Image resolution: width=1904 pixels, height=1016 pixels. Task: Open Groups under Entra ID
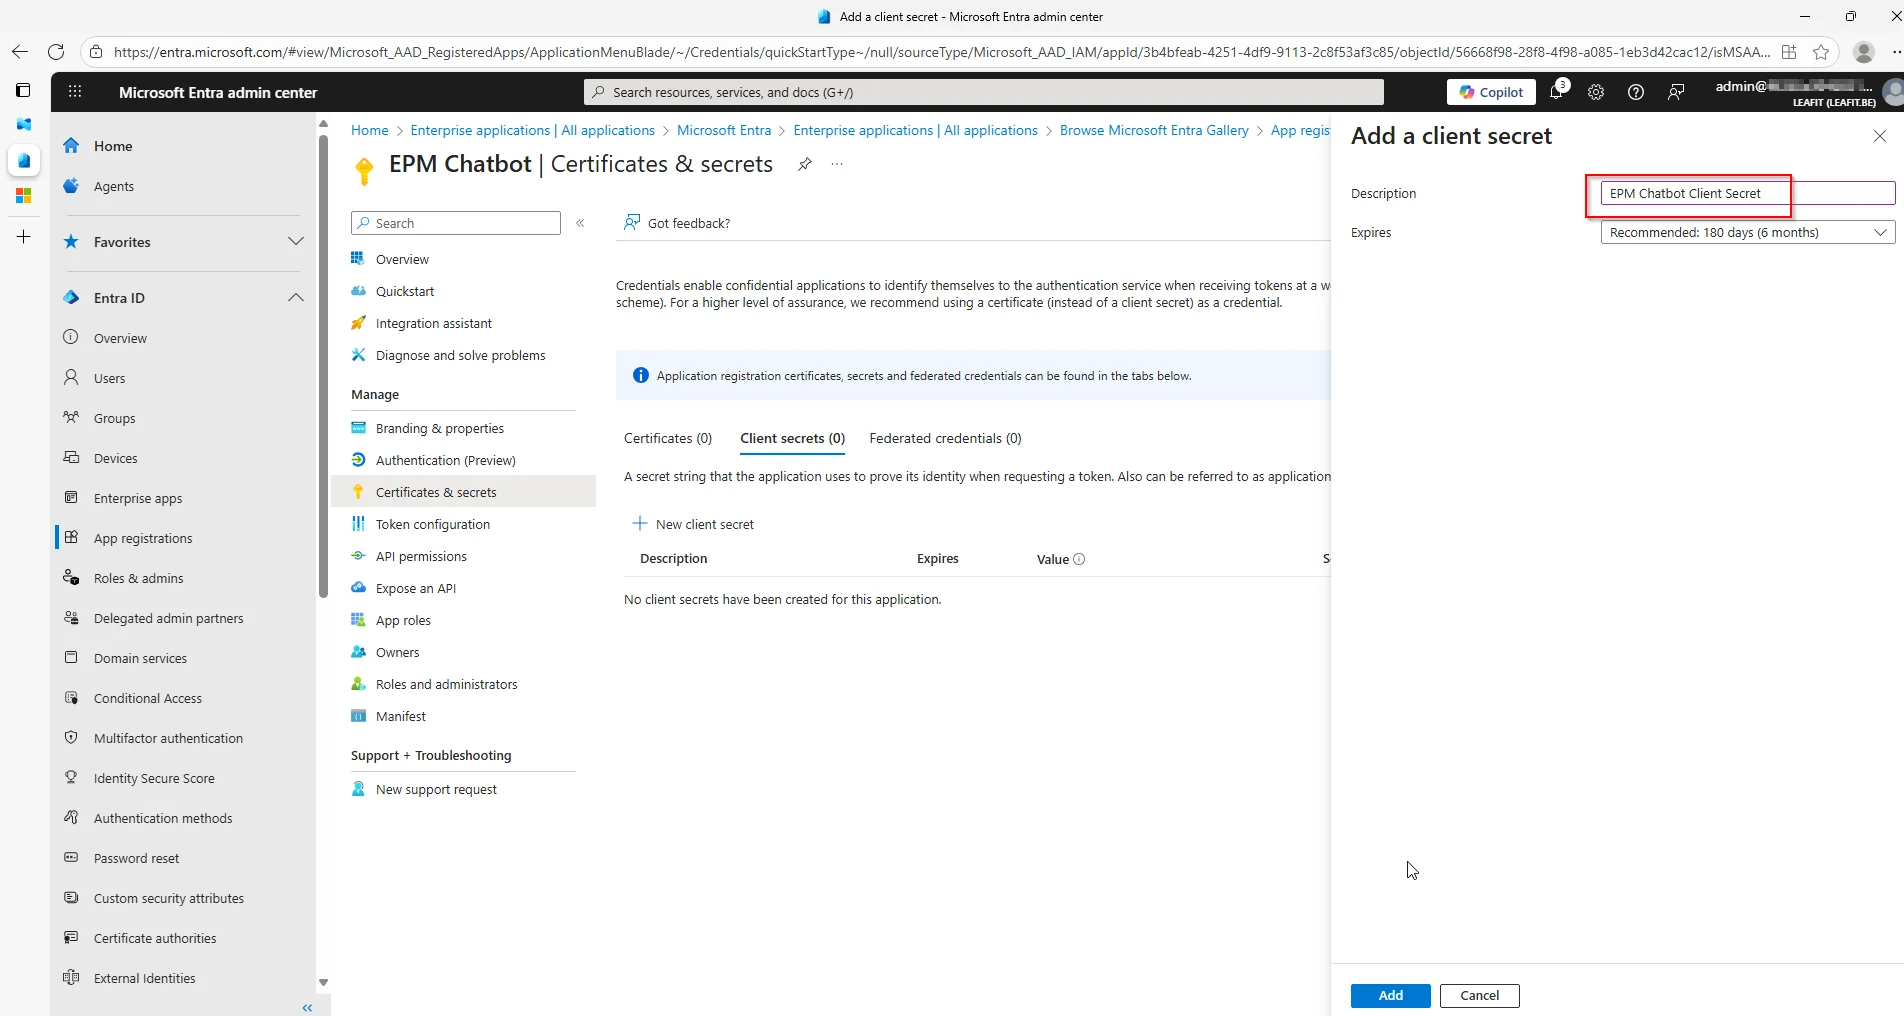tap(114, 418)
